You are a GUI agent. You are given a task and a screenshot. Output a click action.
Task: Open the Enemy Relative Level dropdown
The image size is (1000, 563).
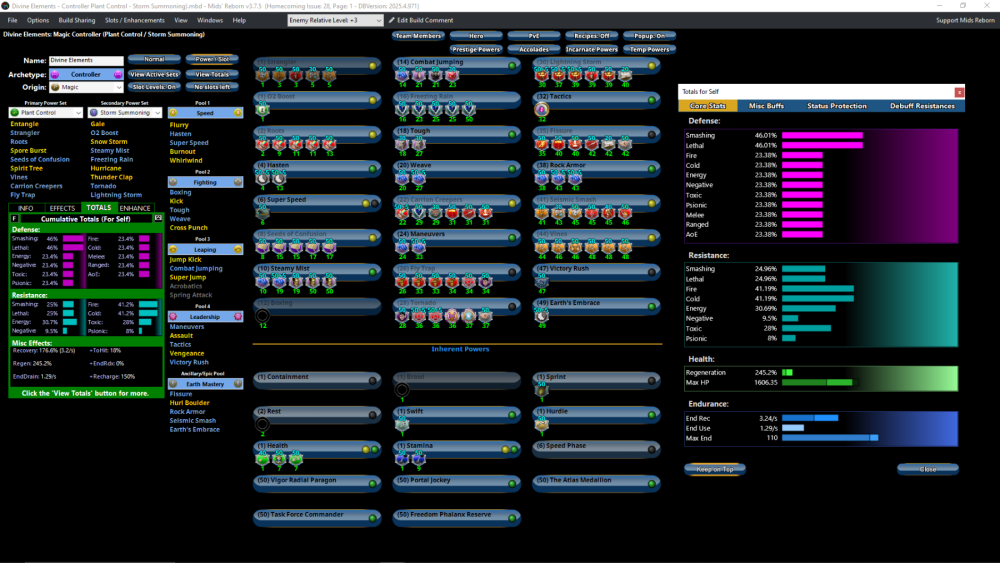click(x=335, y=20)
